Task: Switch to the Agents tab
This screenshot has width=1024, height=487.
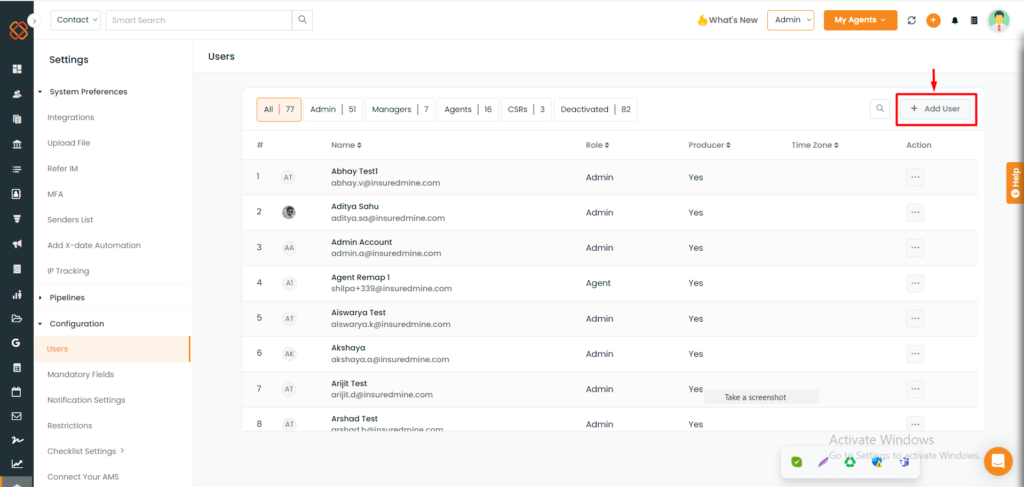Action: tap(468, 110)
